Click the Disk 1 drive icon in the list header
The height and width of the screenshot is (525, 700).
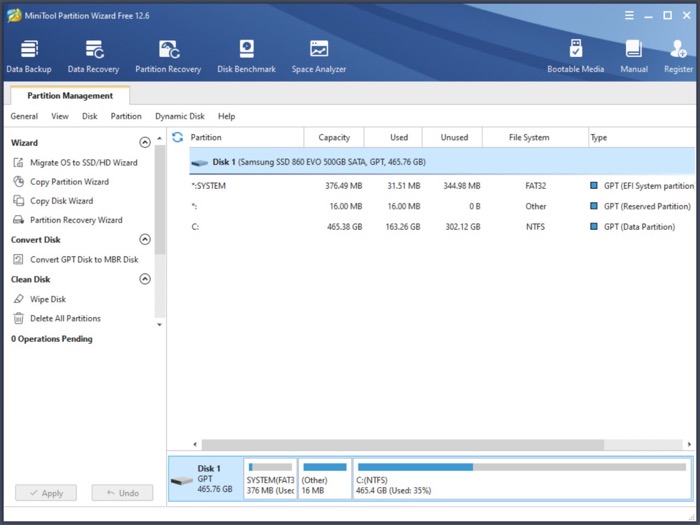(x=200, y=162)
